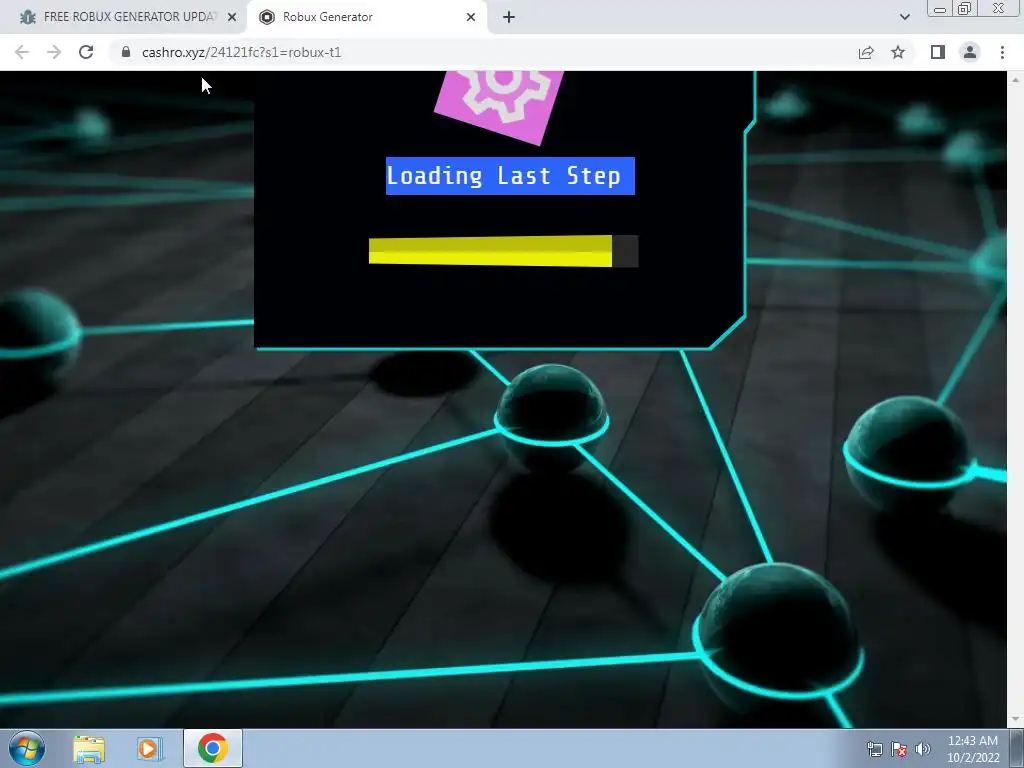Viewport: 1024px width, 768px height.
Task: Click the pink gear icon
Action: pos(500,104)
